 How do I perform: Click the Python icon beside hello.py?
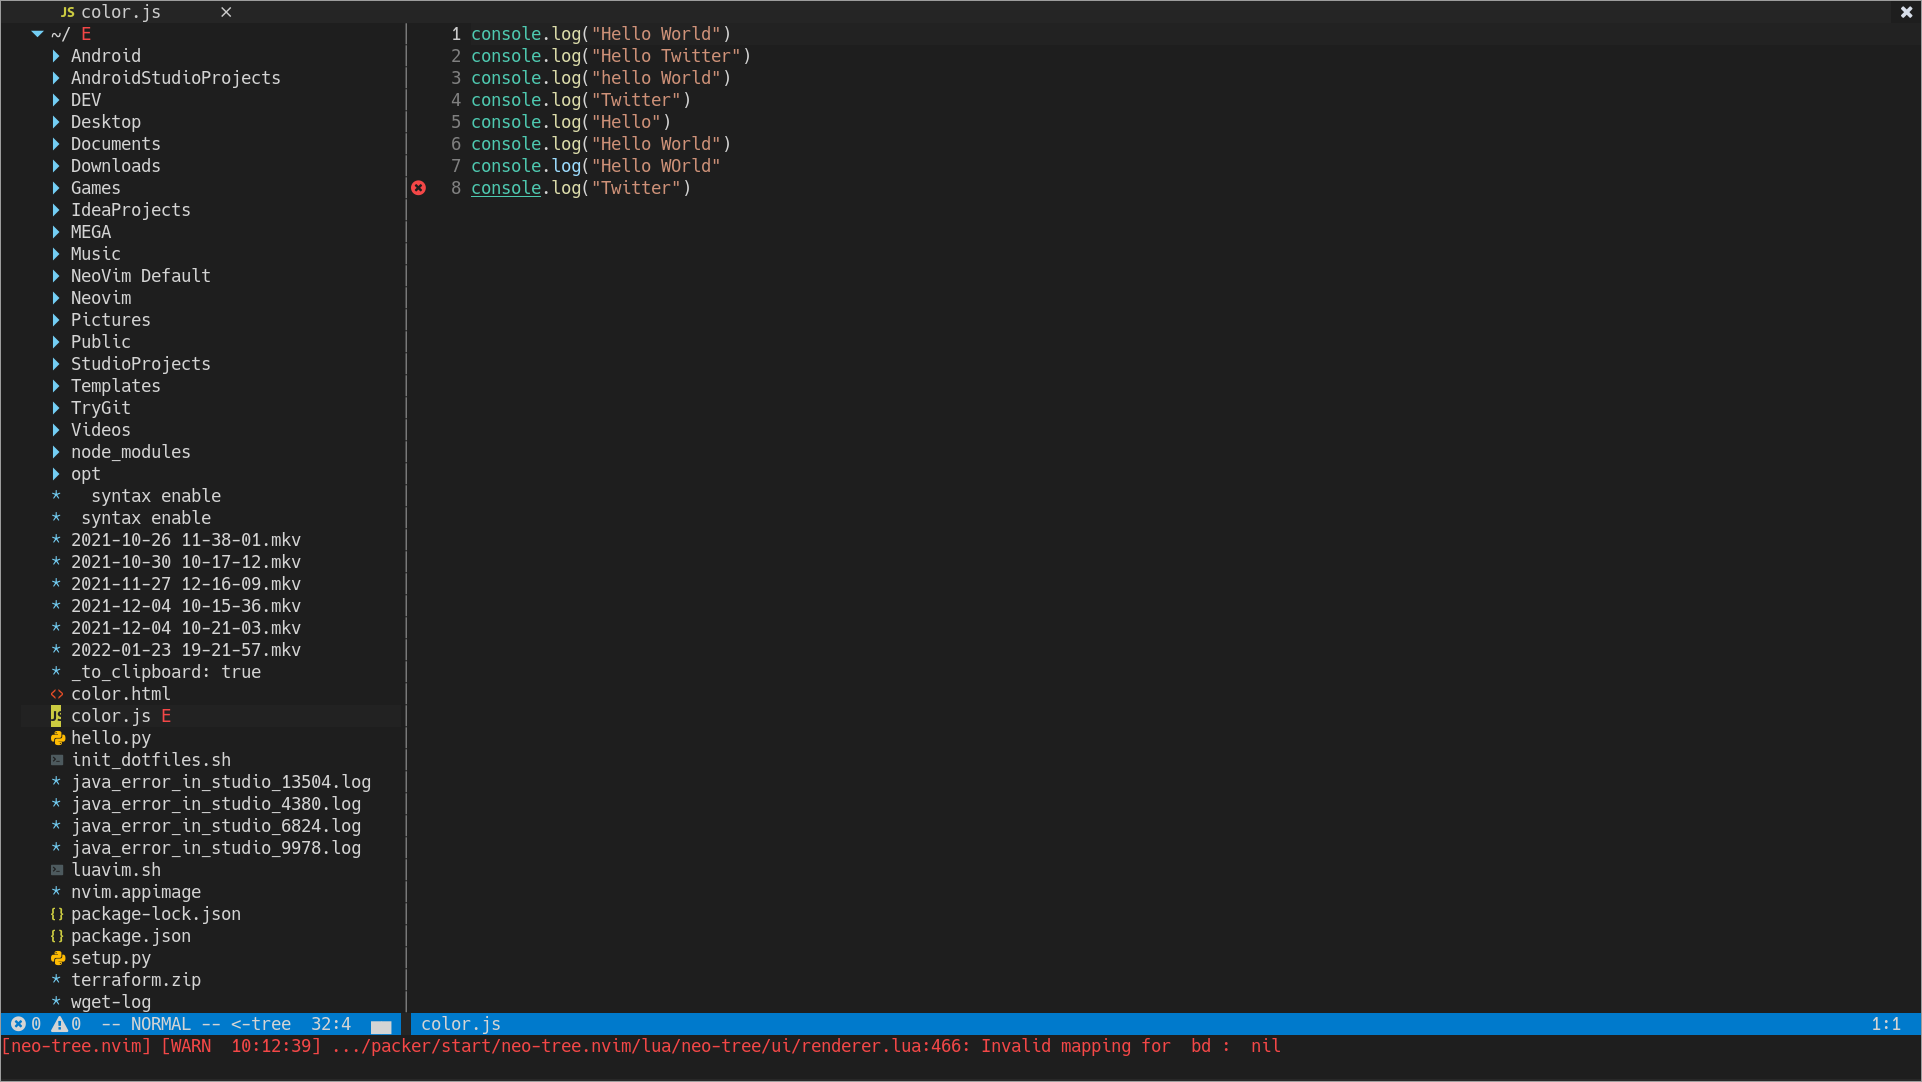pyautogui.click(x=57, y=738)
